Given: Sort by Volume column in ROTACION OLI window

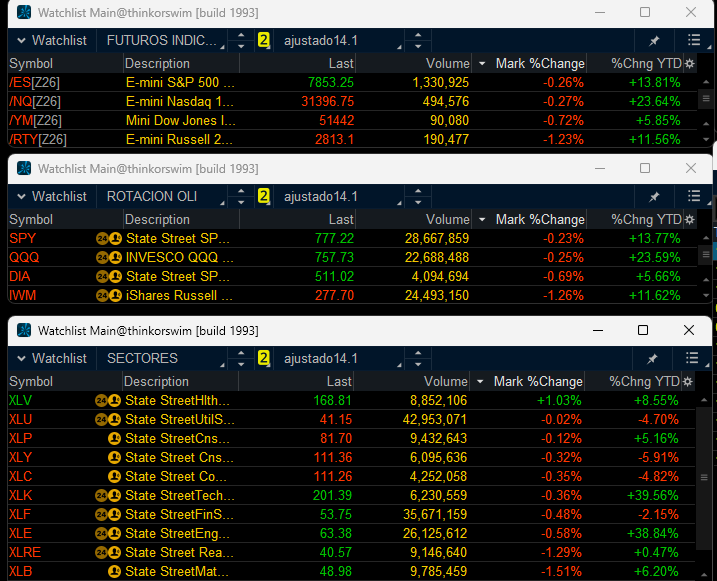Looking at the screenshot, I should pyautogui.click(x=448, y=219).
